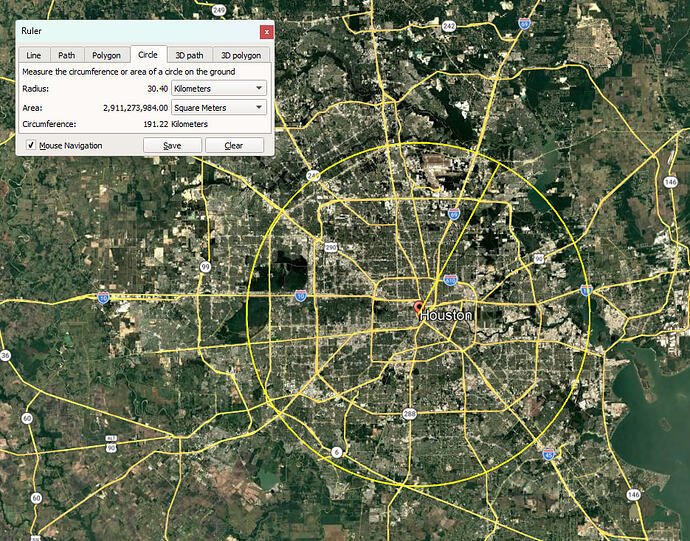Switch to the Path tab
Viewport: 690px width, 541px height.
[x=66, y=55]
